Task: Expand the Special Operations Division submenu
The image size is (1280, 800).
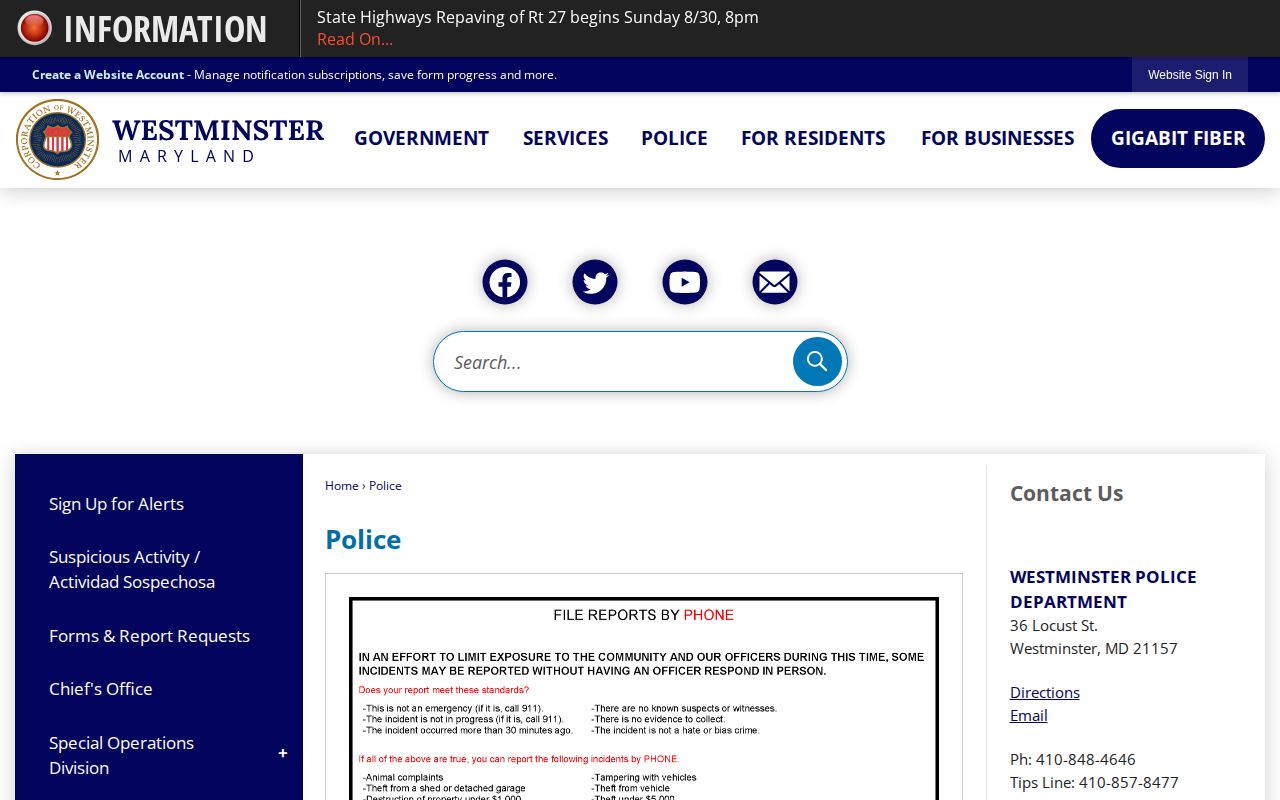Action: click(x=283, y=754)
